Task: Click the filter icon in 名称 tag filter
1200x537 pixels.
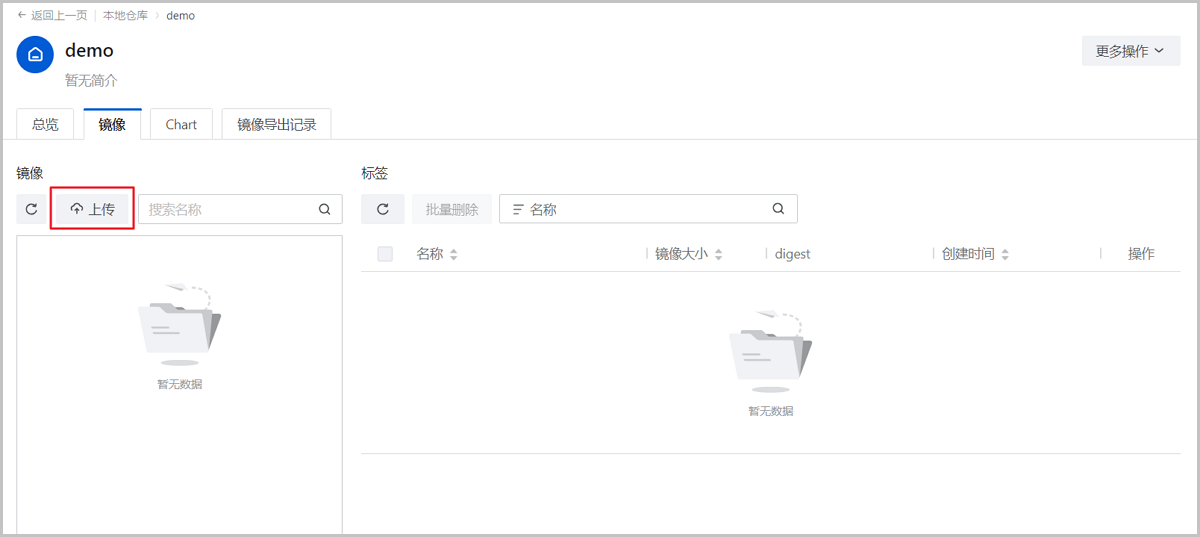Action: (518, 209)
